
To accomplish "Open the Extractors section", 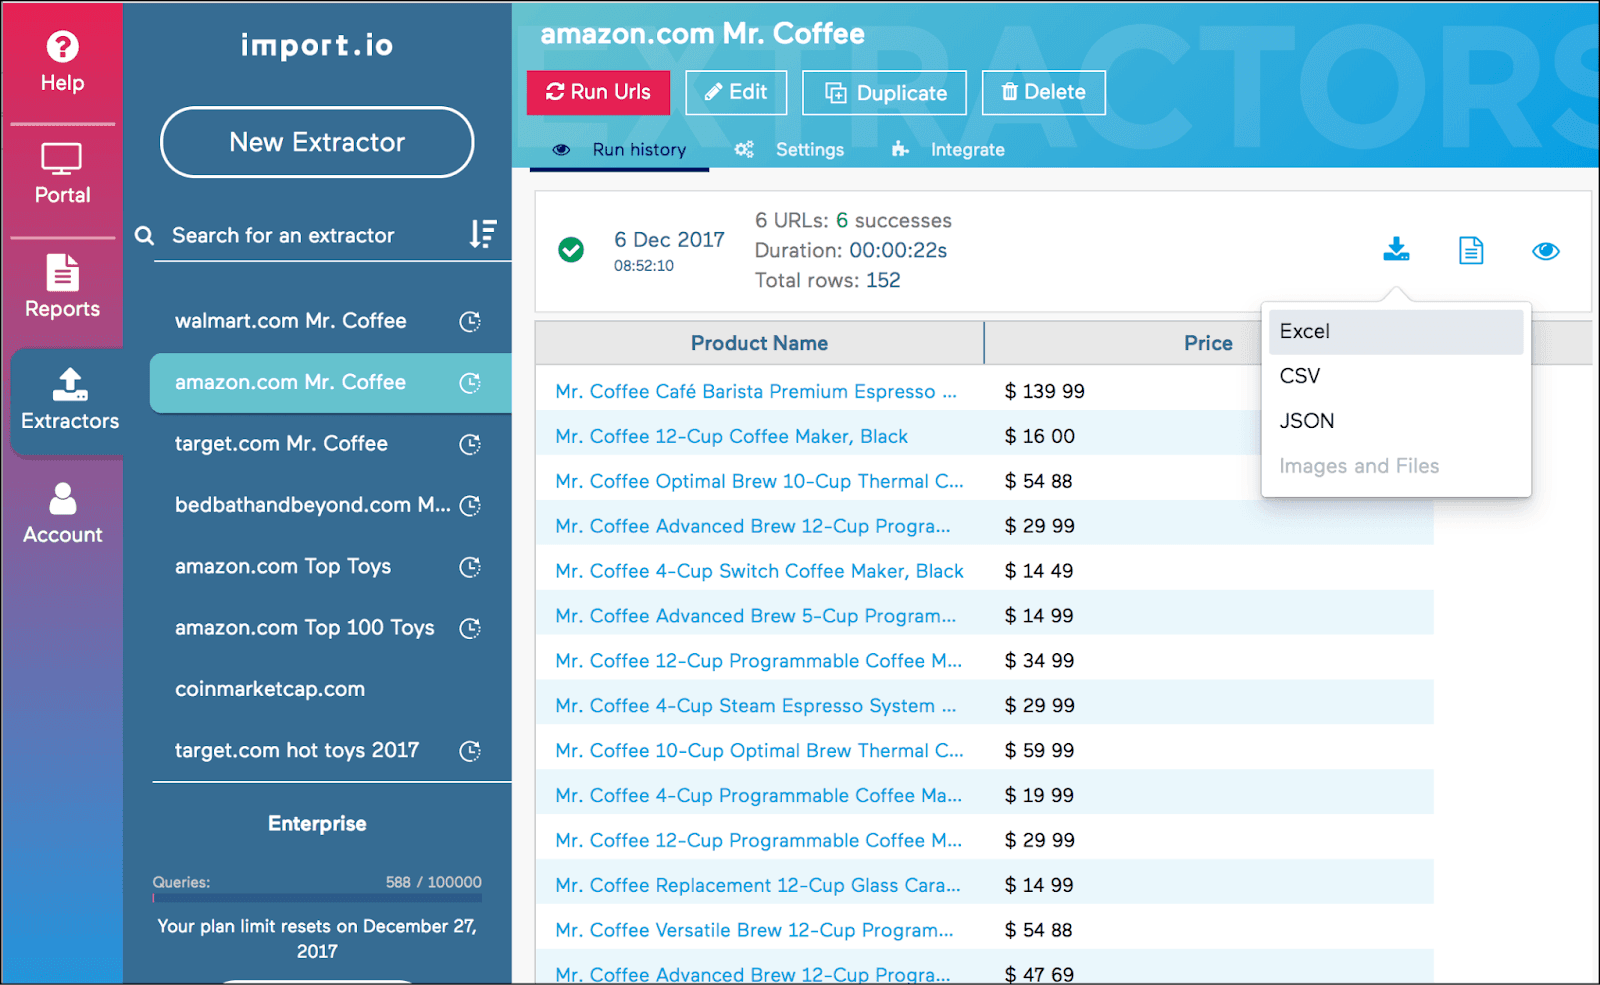I will pyautogui.click(x=69, y=400).
